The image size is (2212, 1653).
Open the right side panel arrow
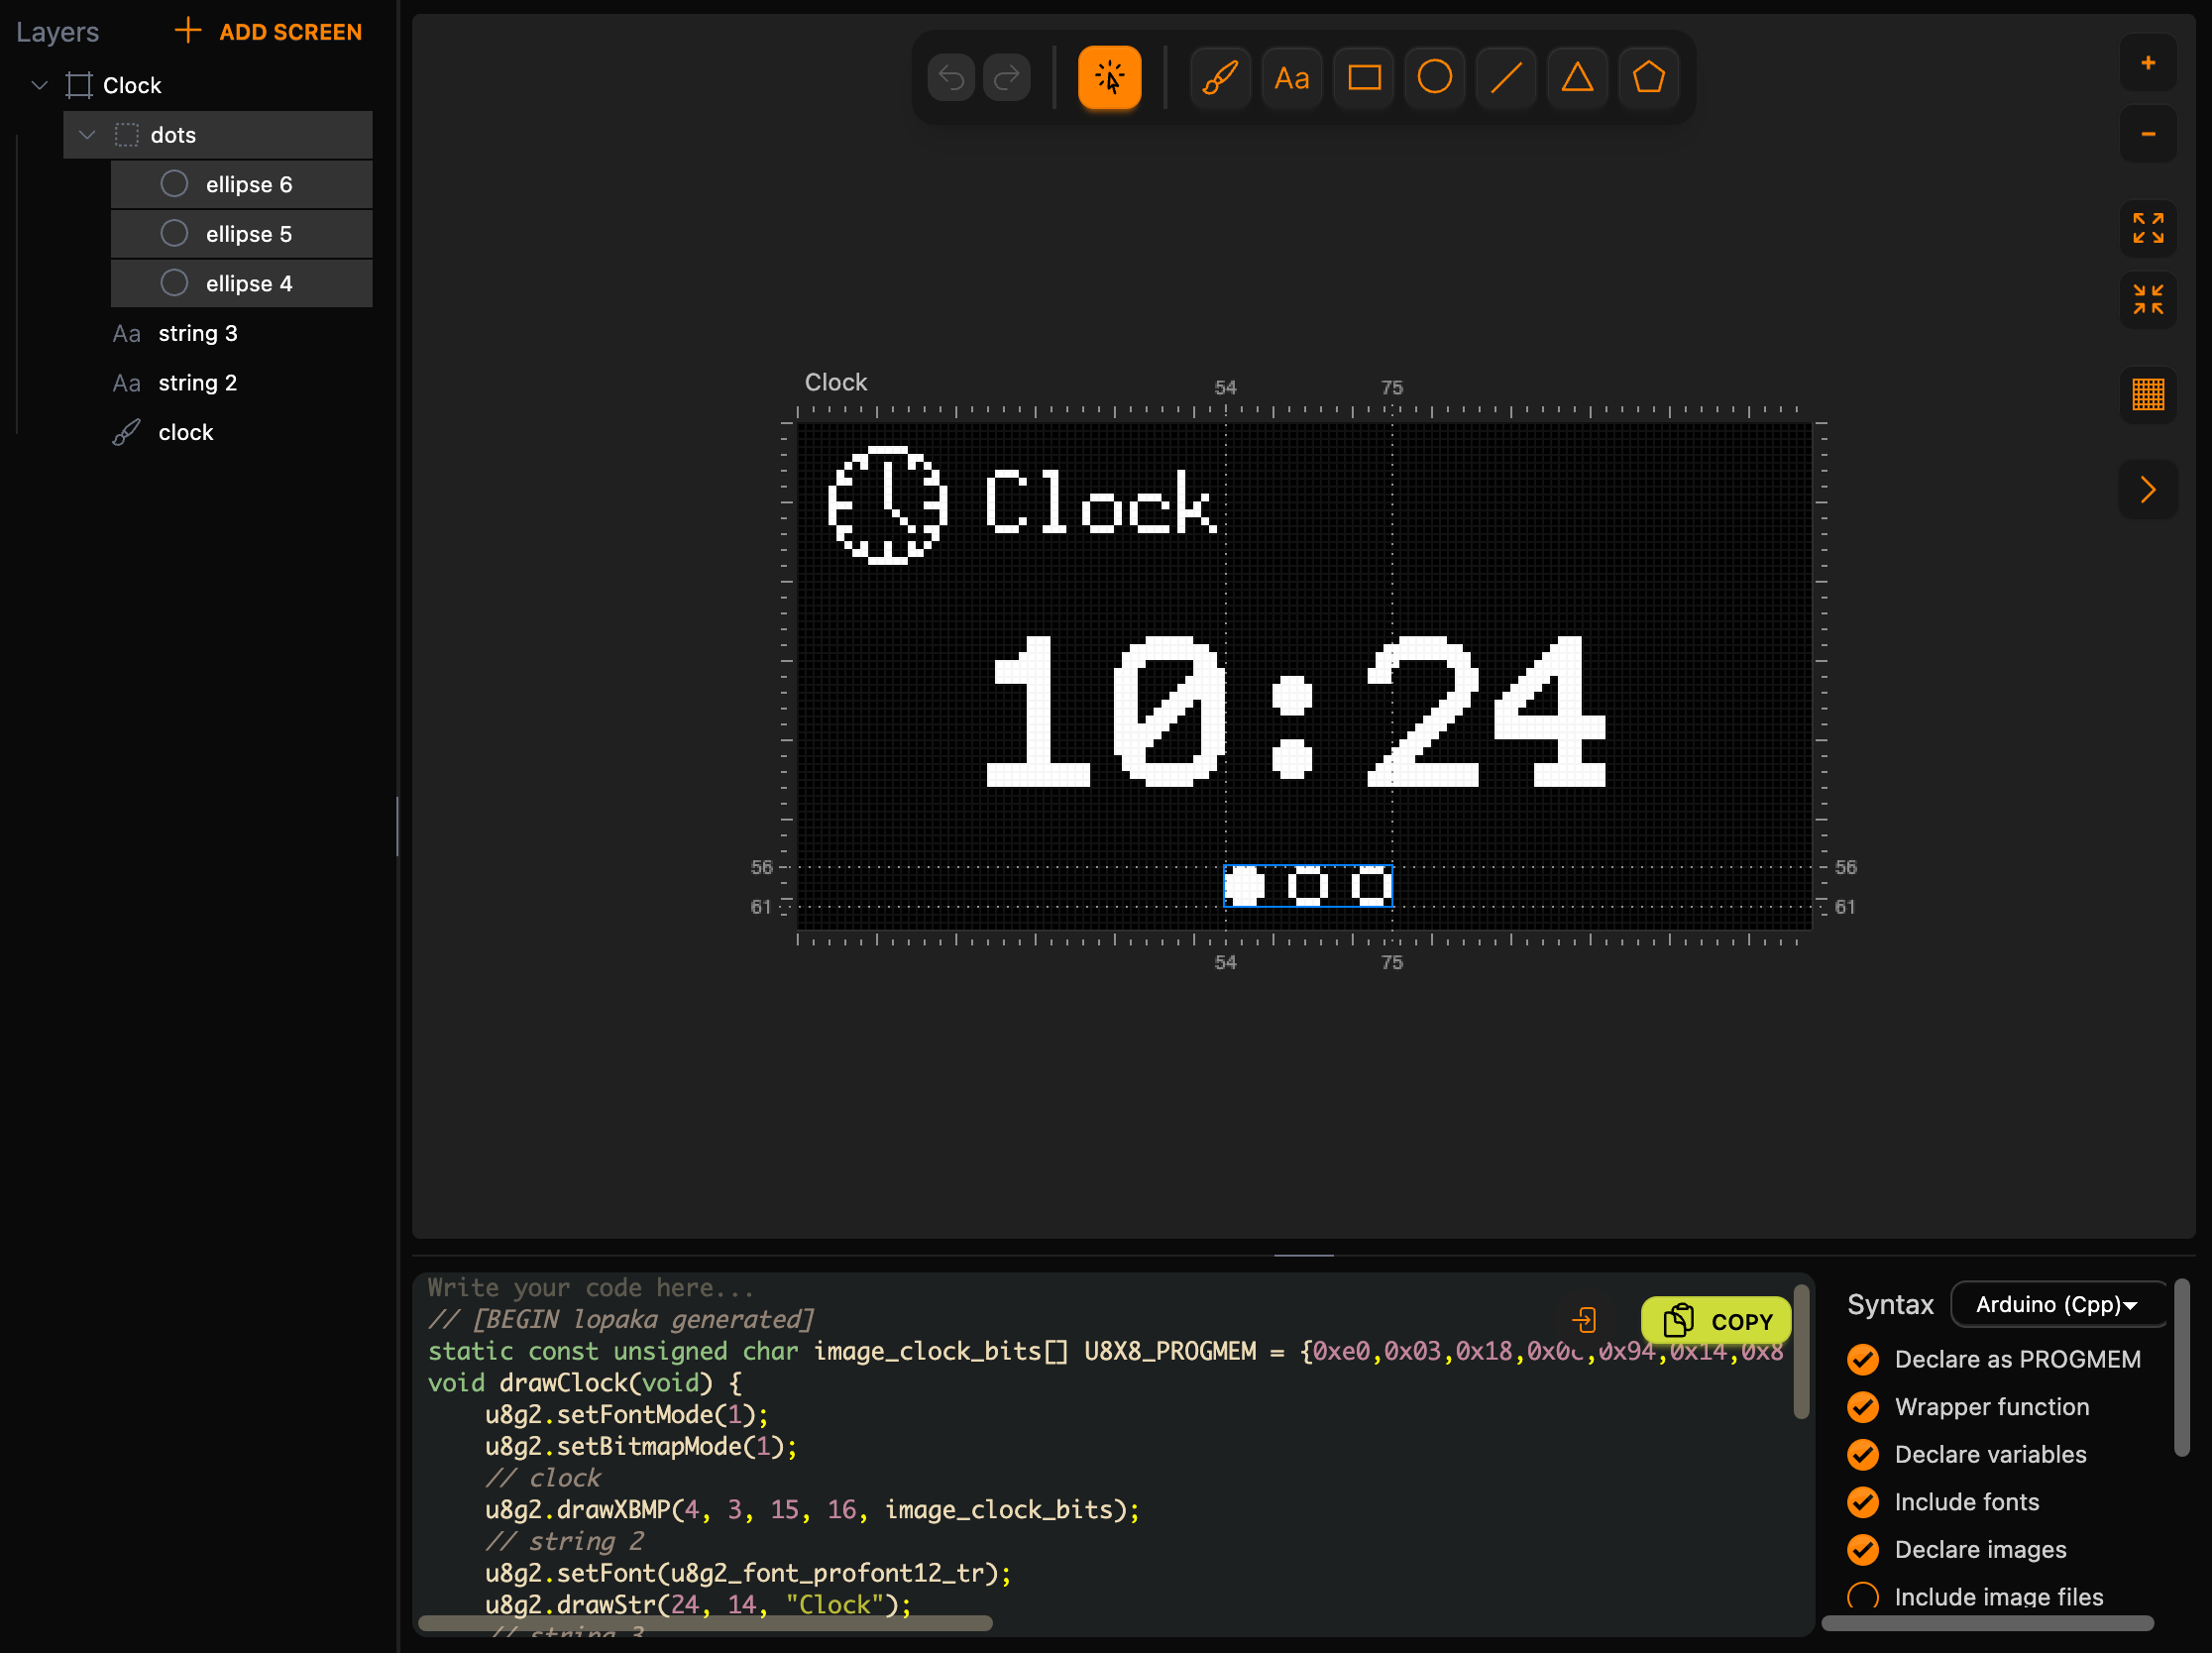2147,489
